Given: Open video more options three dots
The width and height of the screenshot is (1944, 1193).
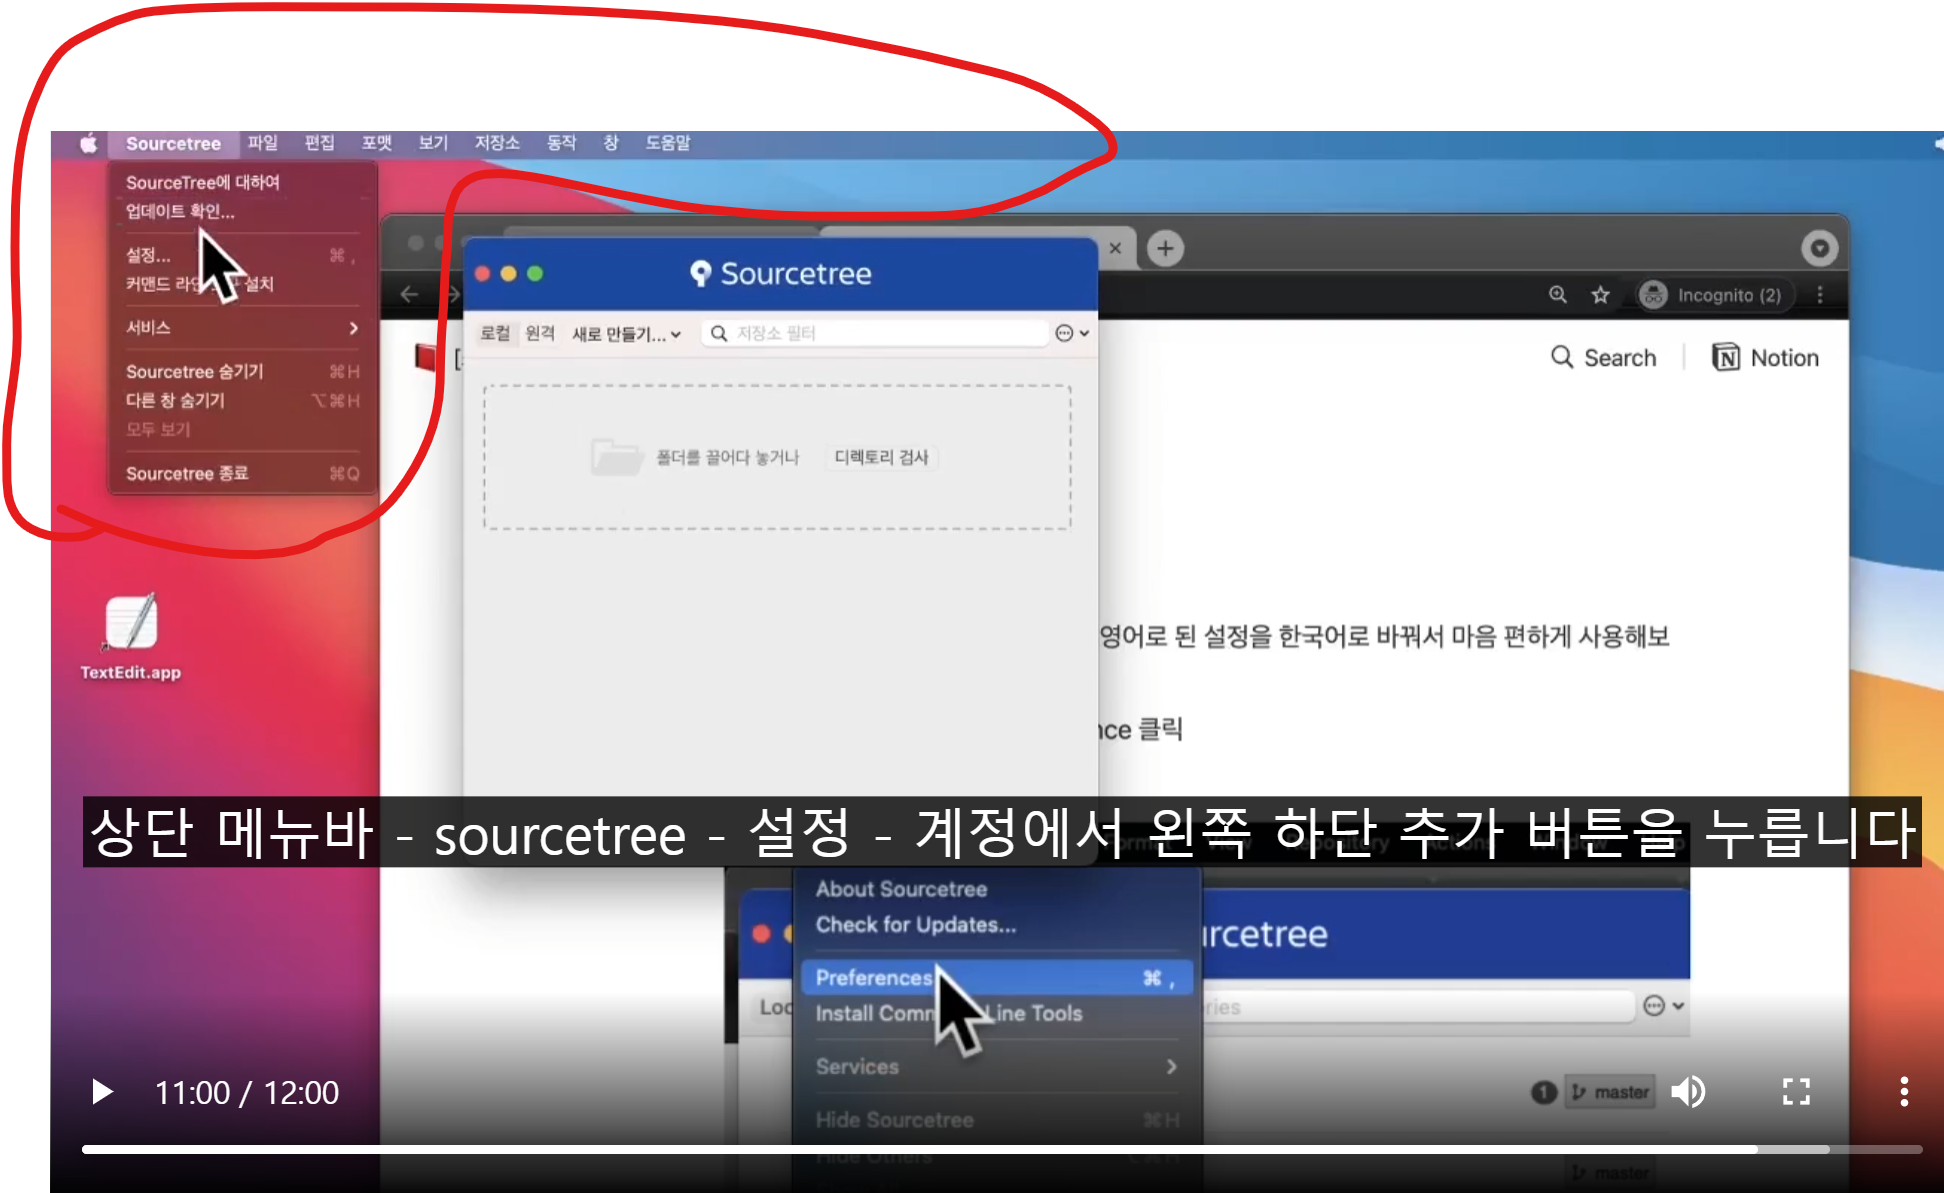Looking at the screenshot, I should coord(1904,1092).
